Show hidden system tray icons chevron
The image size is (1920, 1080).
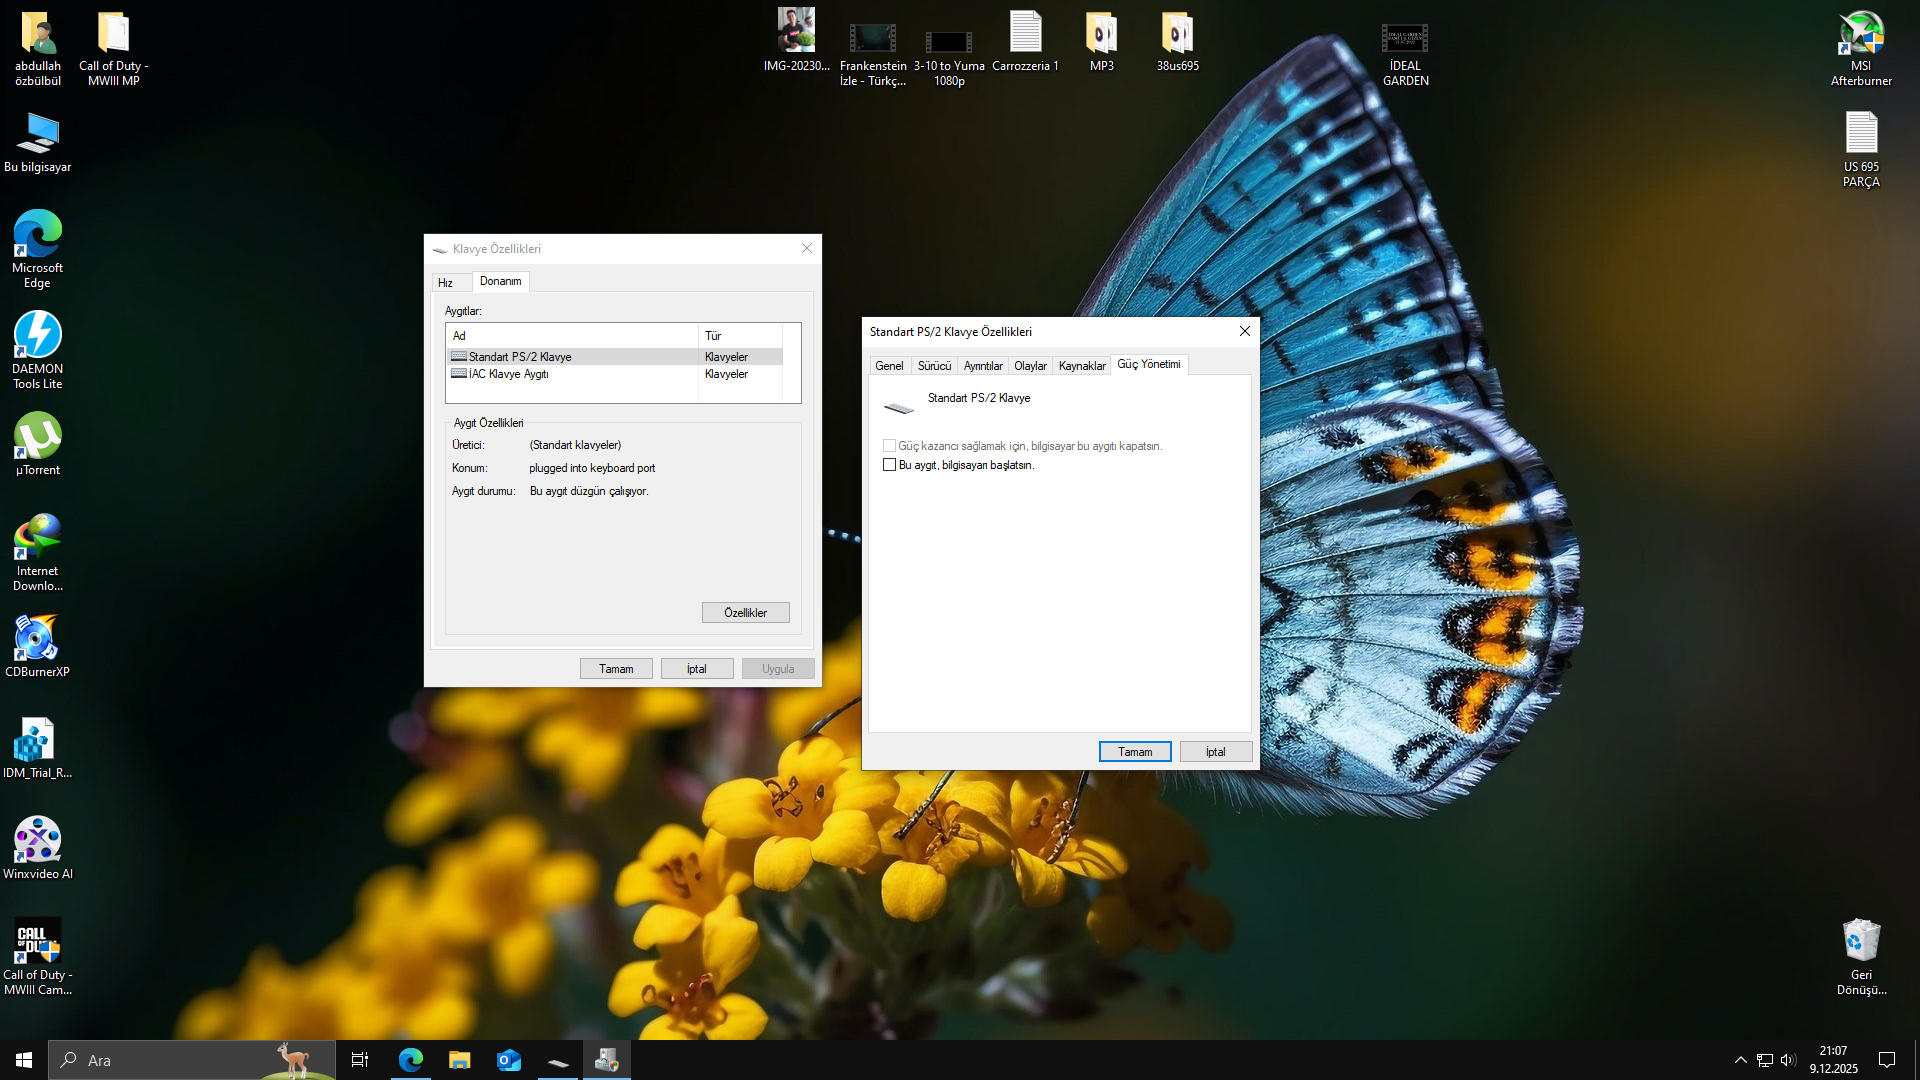click(1740, 1060)
